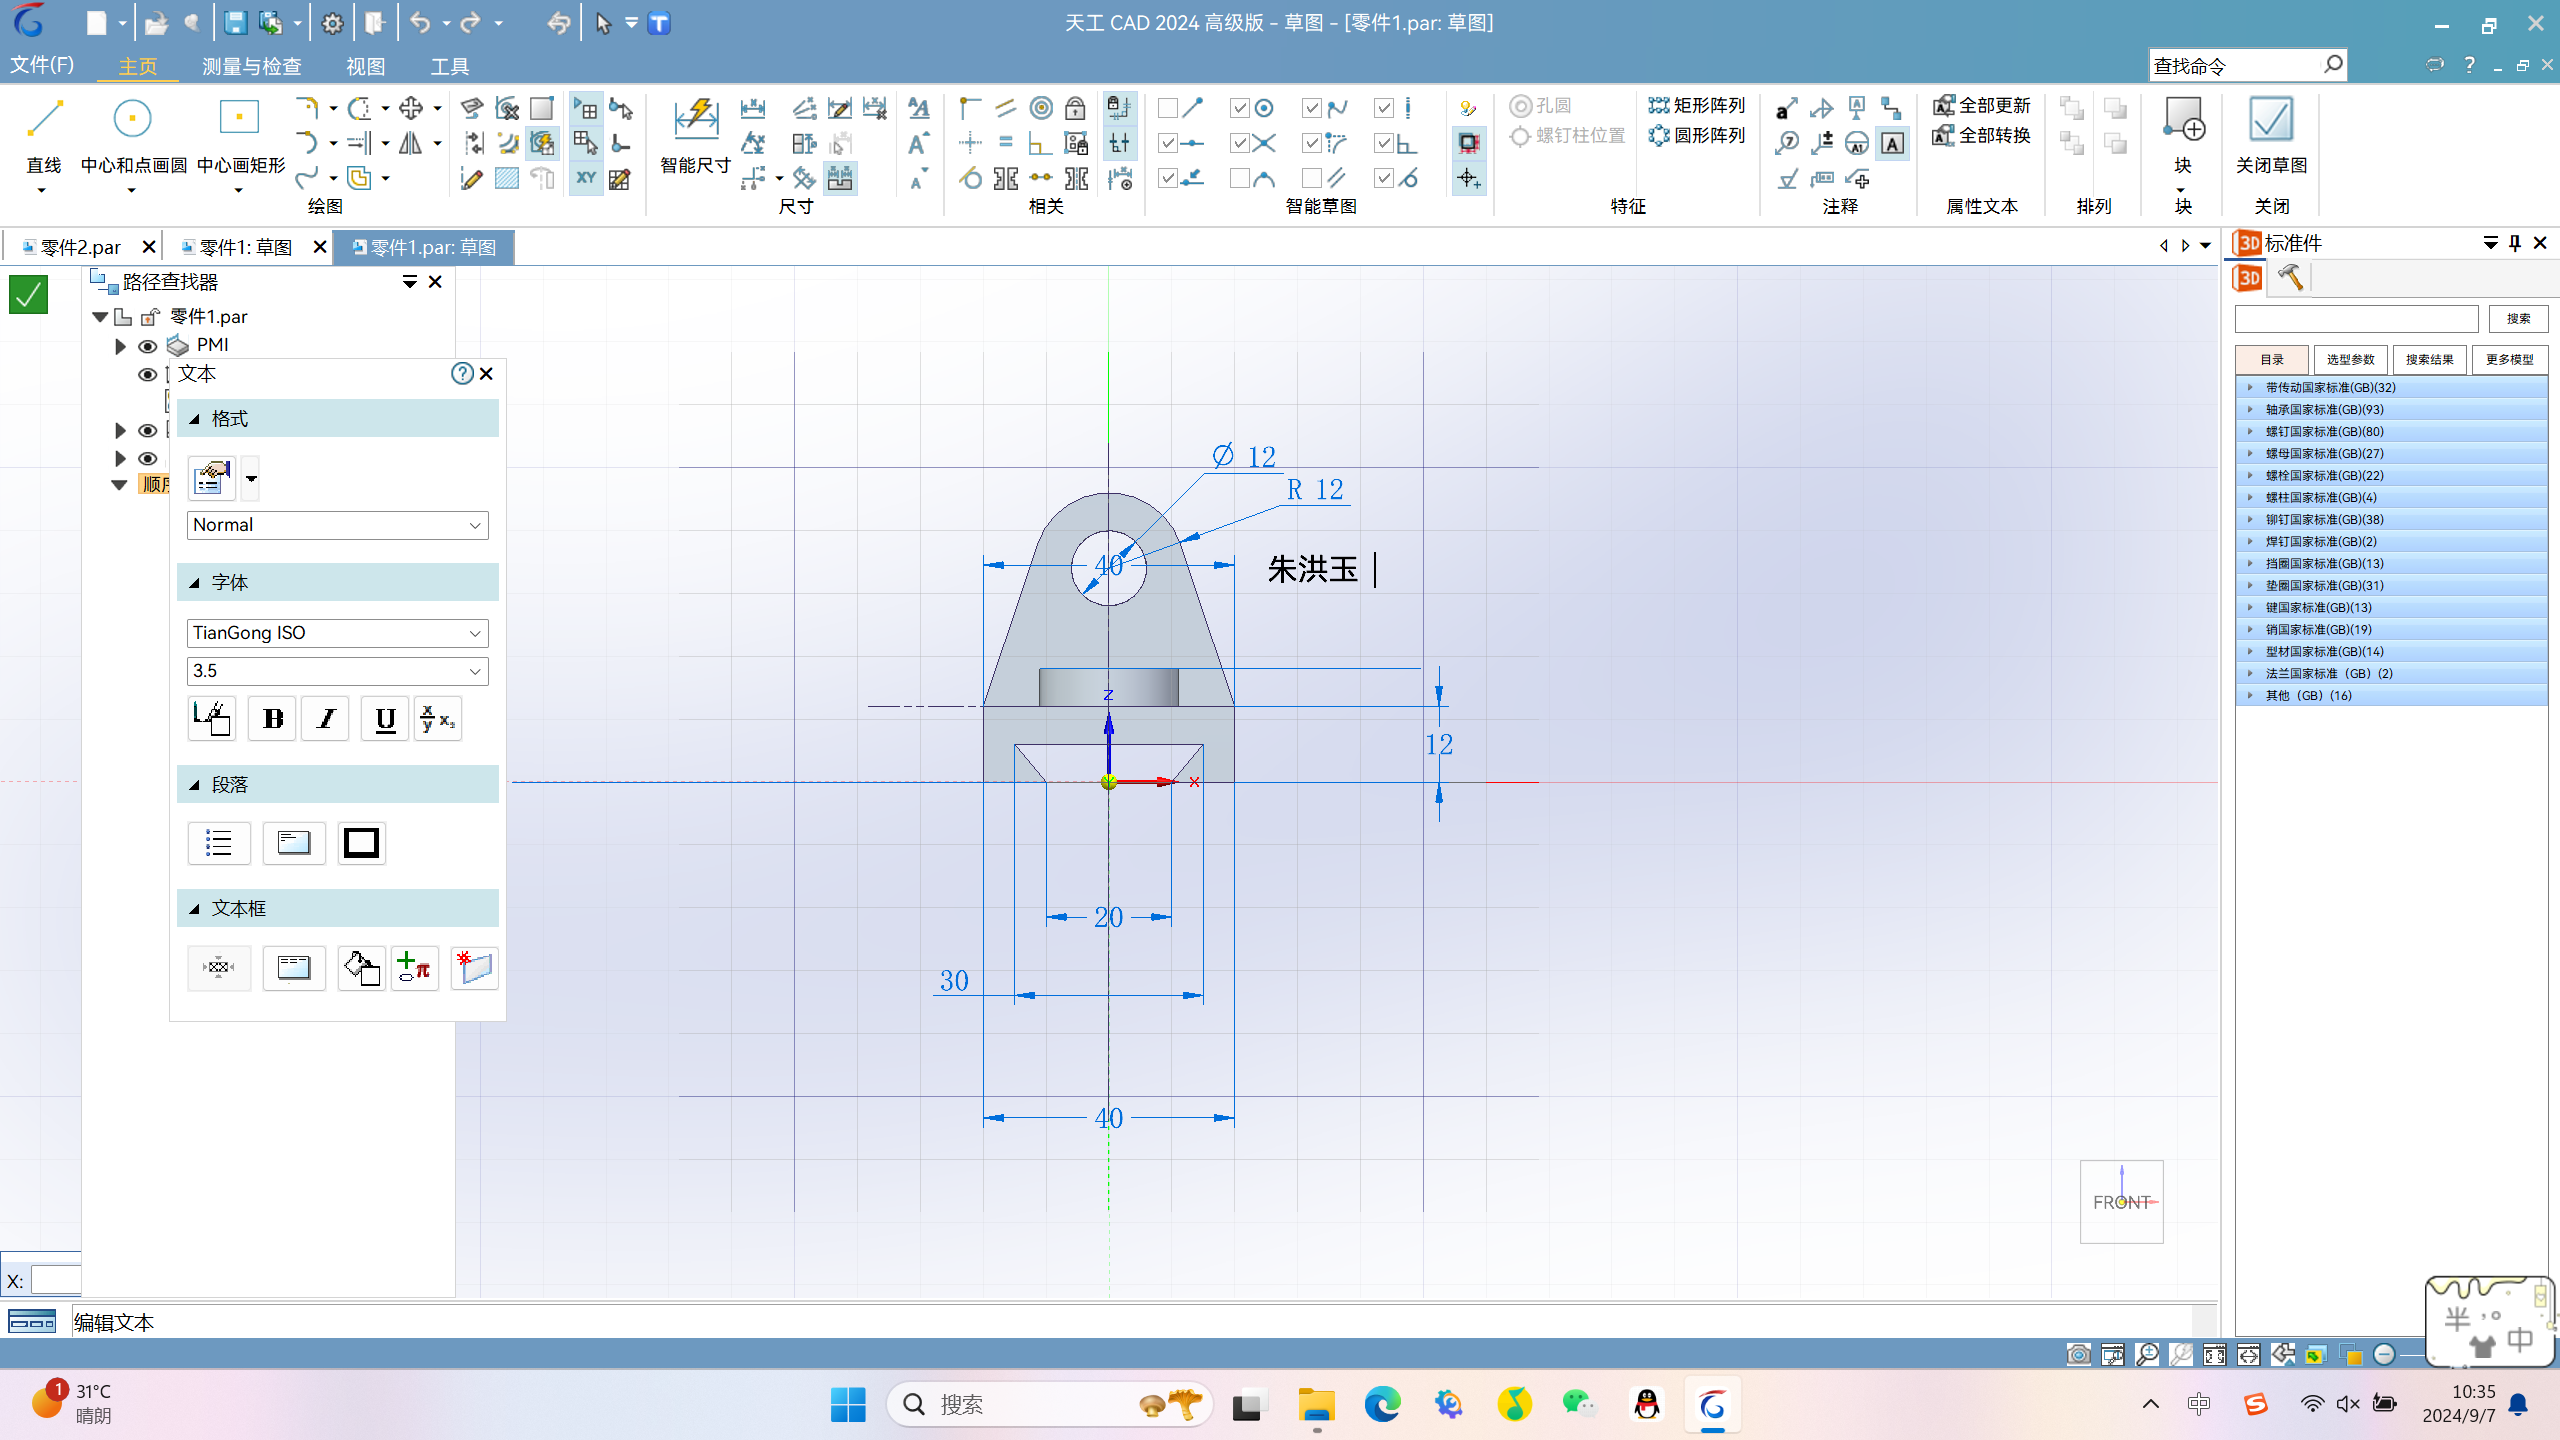
Task: Click Circular Pattern (圆形阵列)
Action: pyautogui.click(x=1697, y=135)
